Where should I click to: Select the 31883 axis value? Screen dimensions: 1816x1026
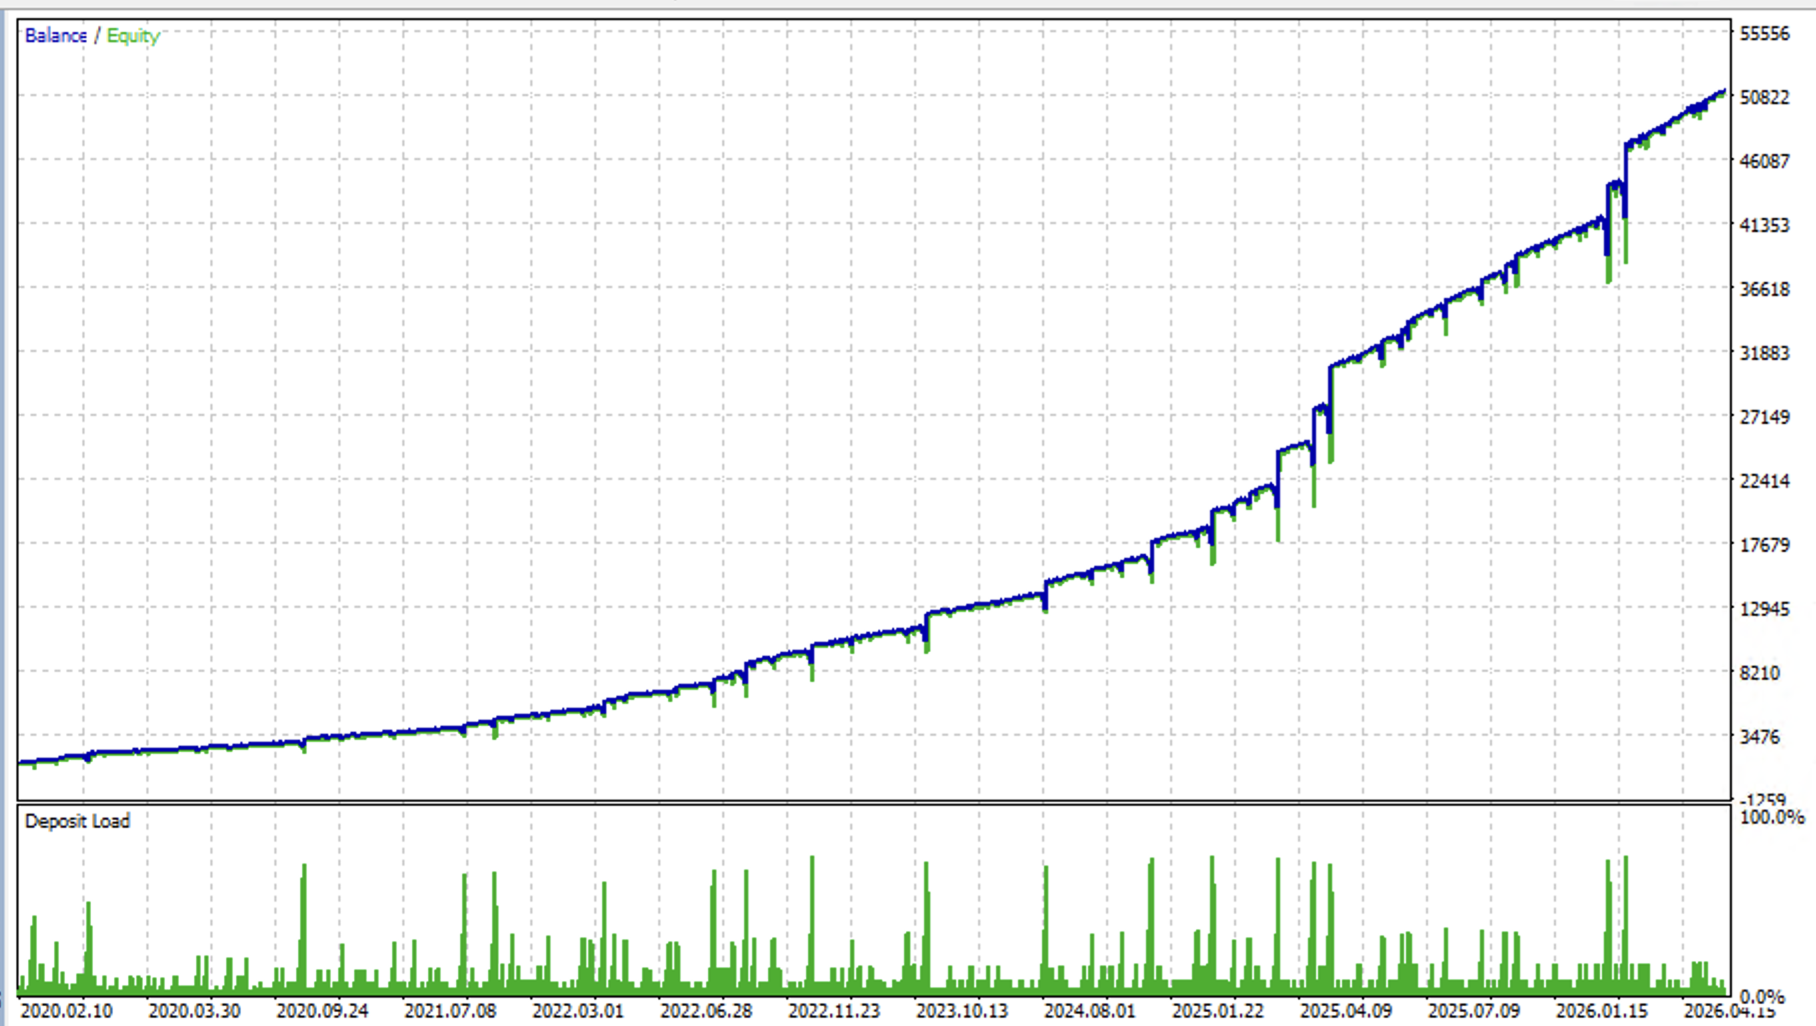pyautogui.click(x=1765, y=353)
